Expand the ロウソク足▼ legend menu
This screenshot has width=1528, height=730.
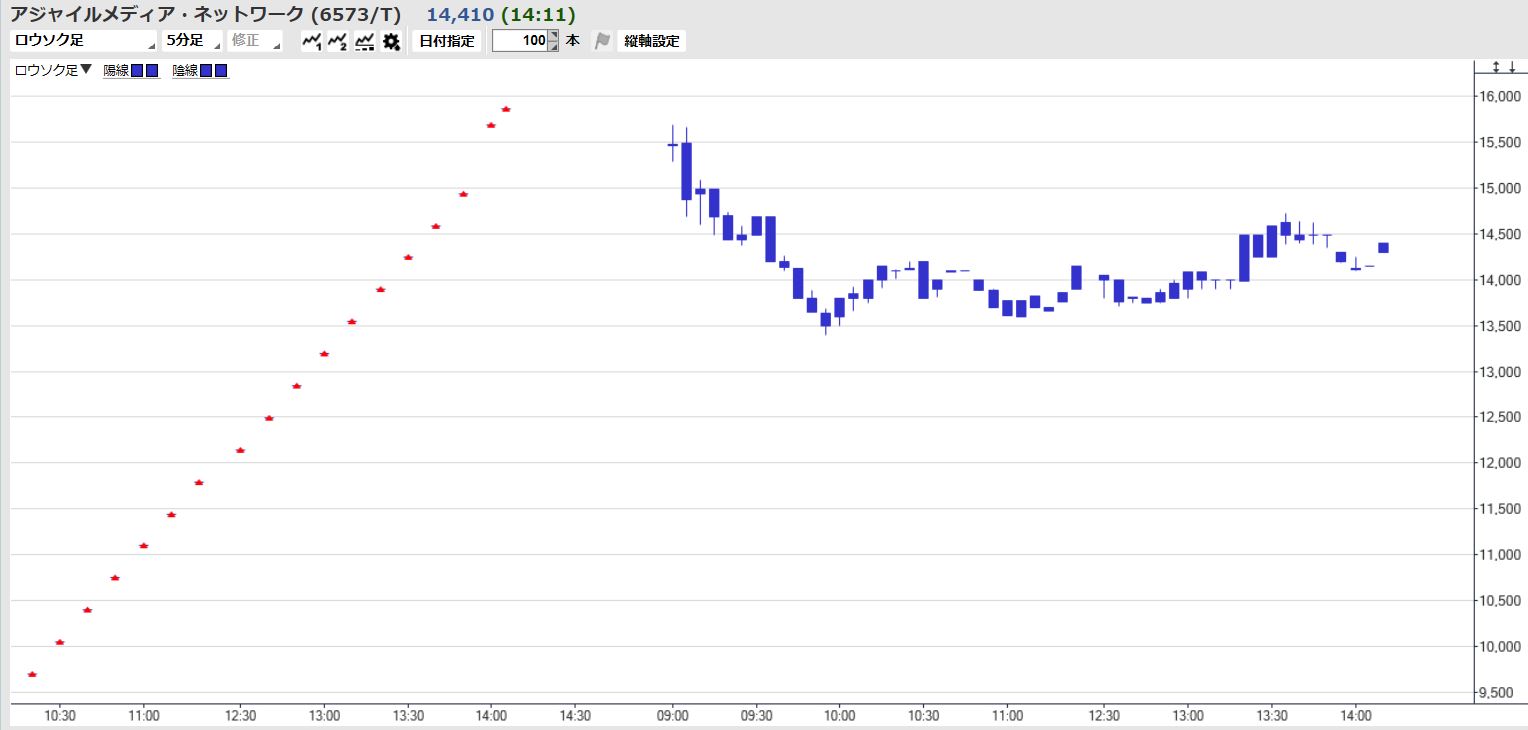53,70
